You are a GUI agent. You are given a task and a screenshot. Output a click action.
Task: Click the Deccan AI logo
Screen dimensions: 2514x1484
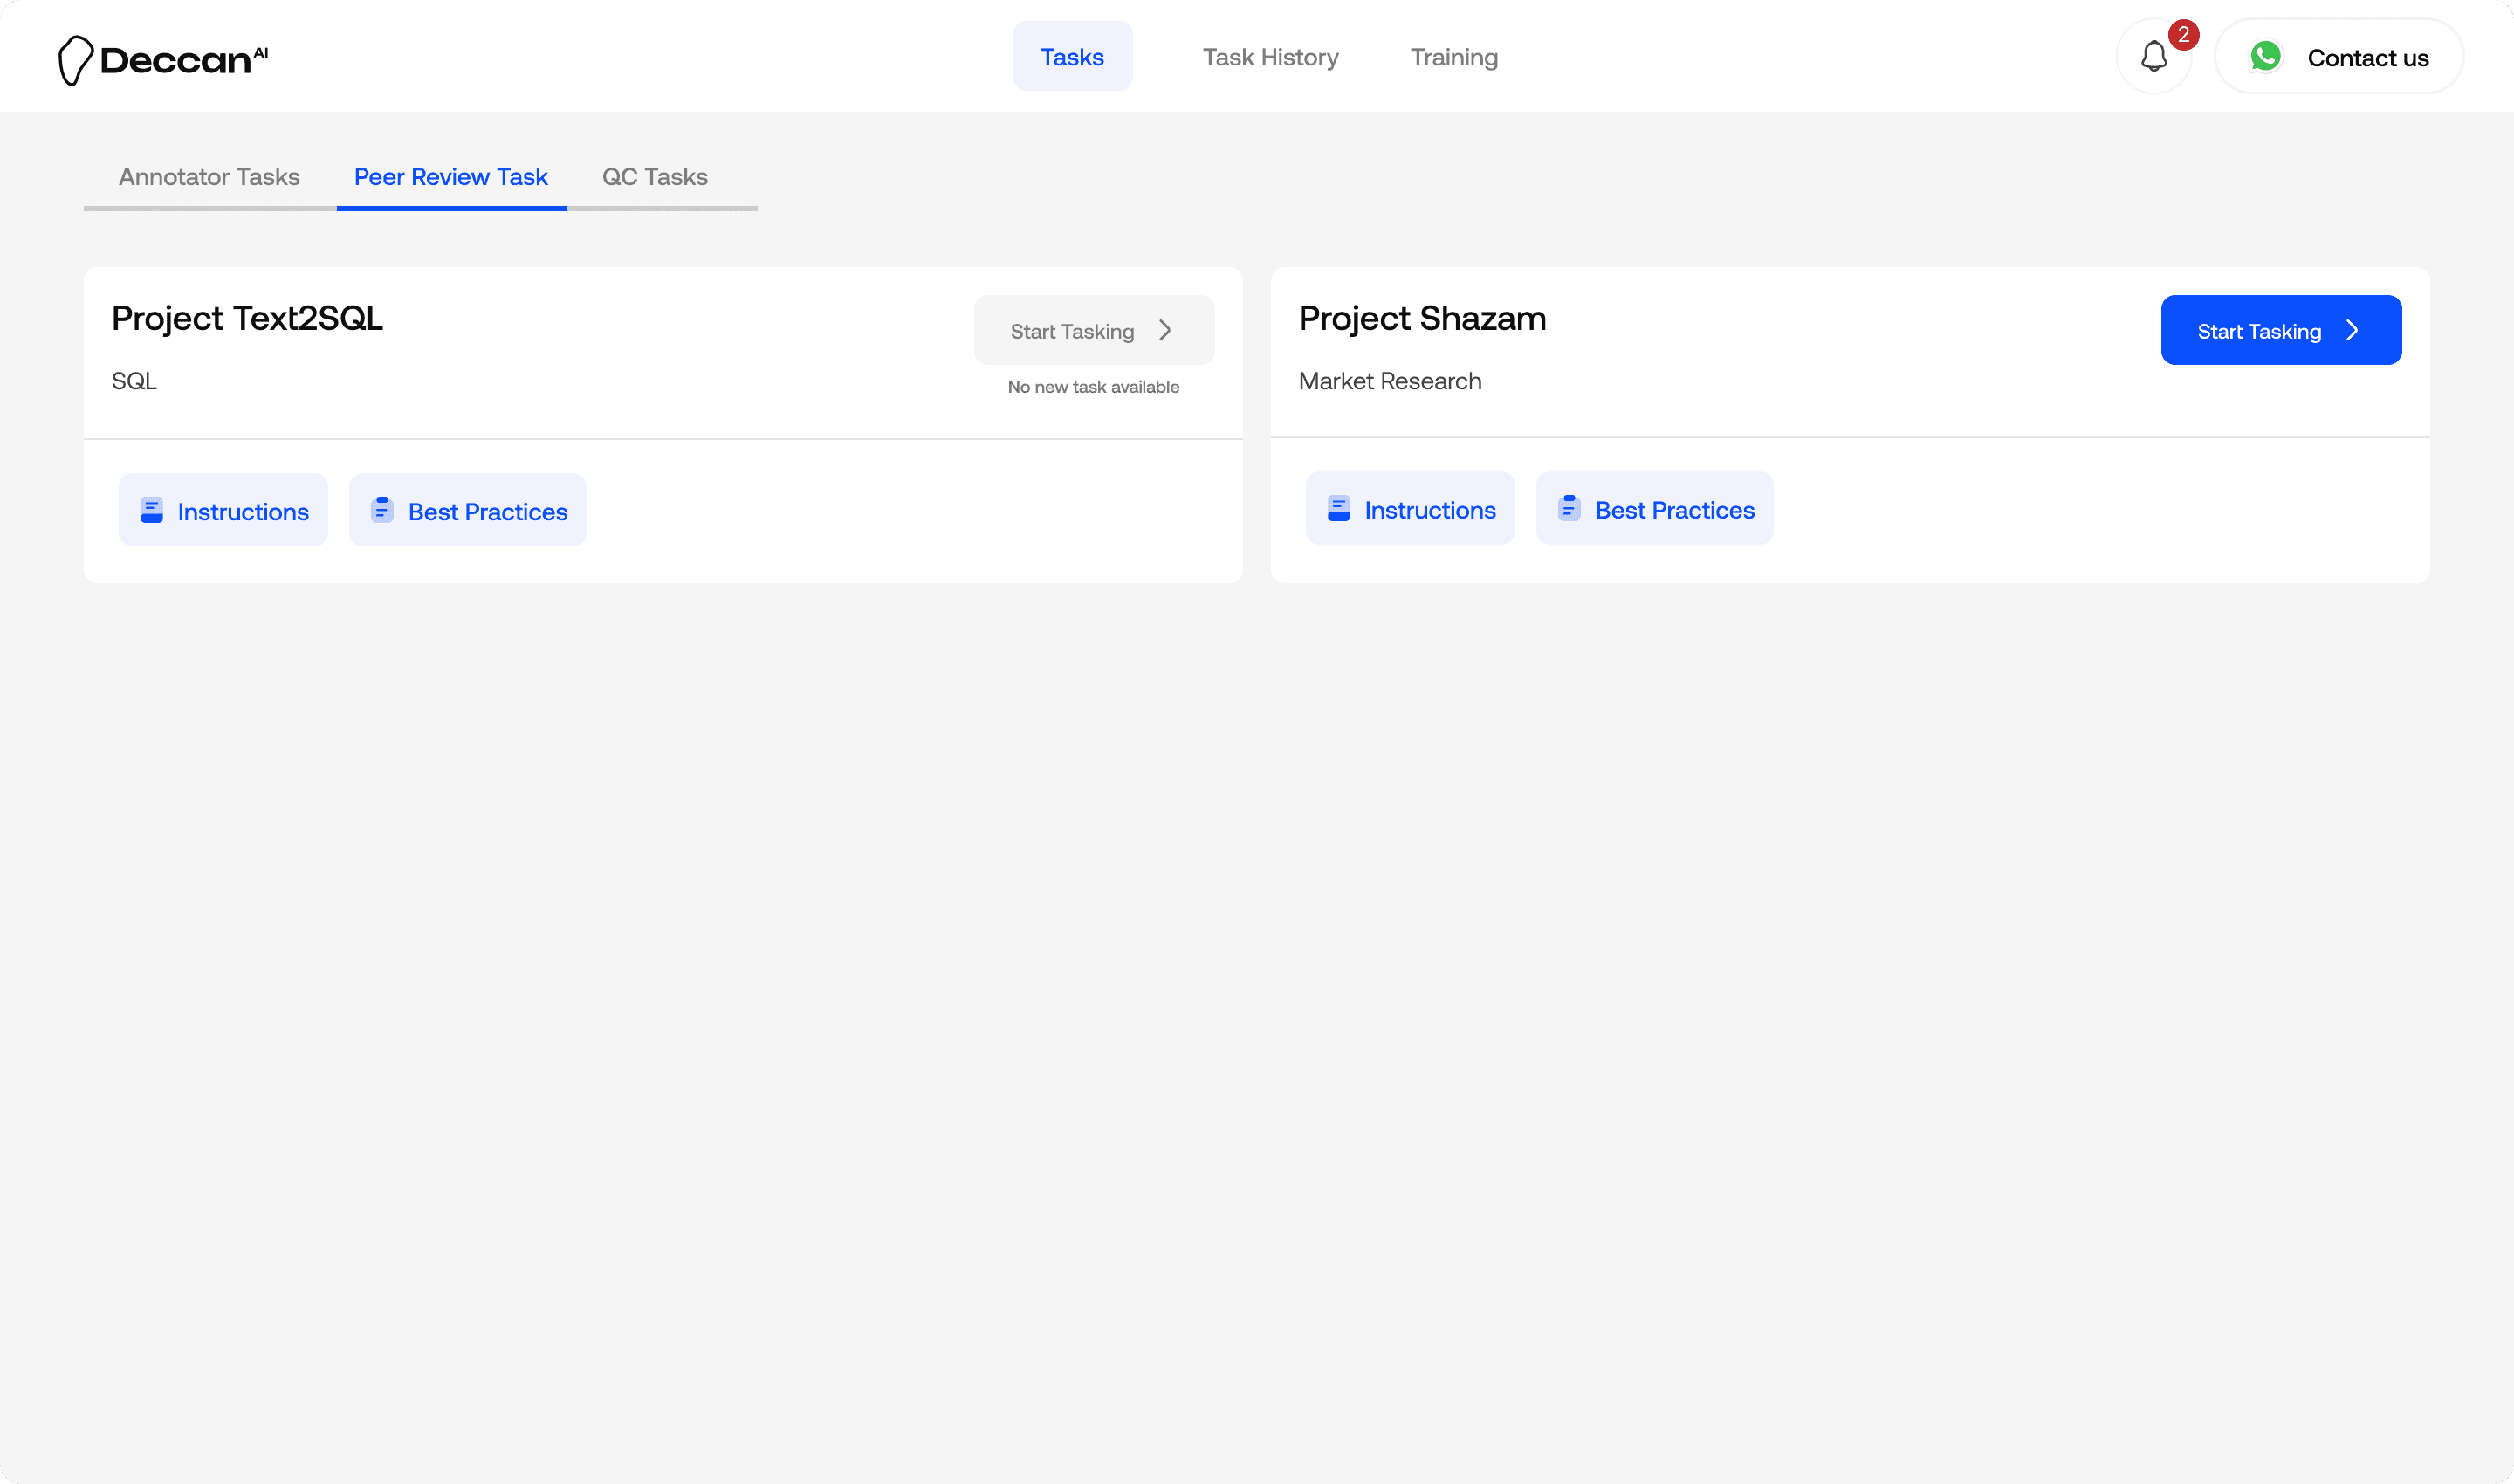coord(163,60)
